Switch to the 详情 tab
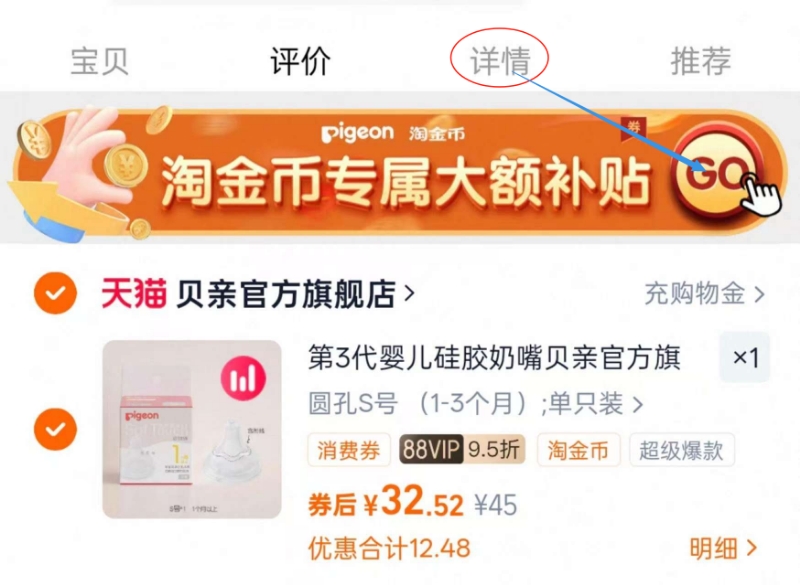Viewport: 800px width, 585px height. pyautogui.click(x=500, y=62)
